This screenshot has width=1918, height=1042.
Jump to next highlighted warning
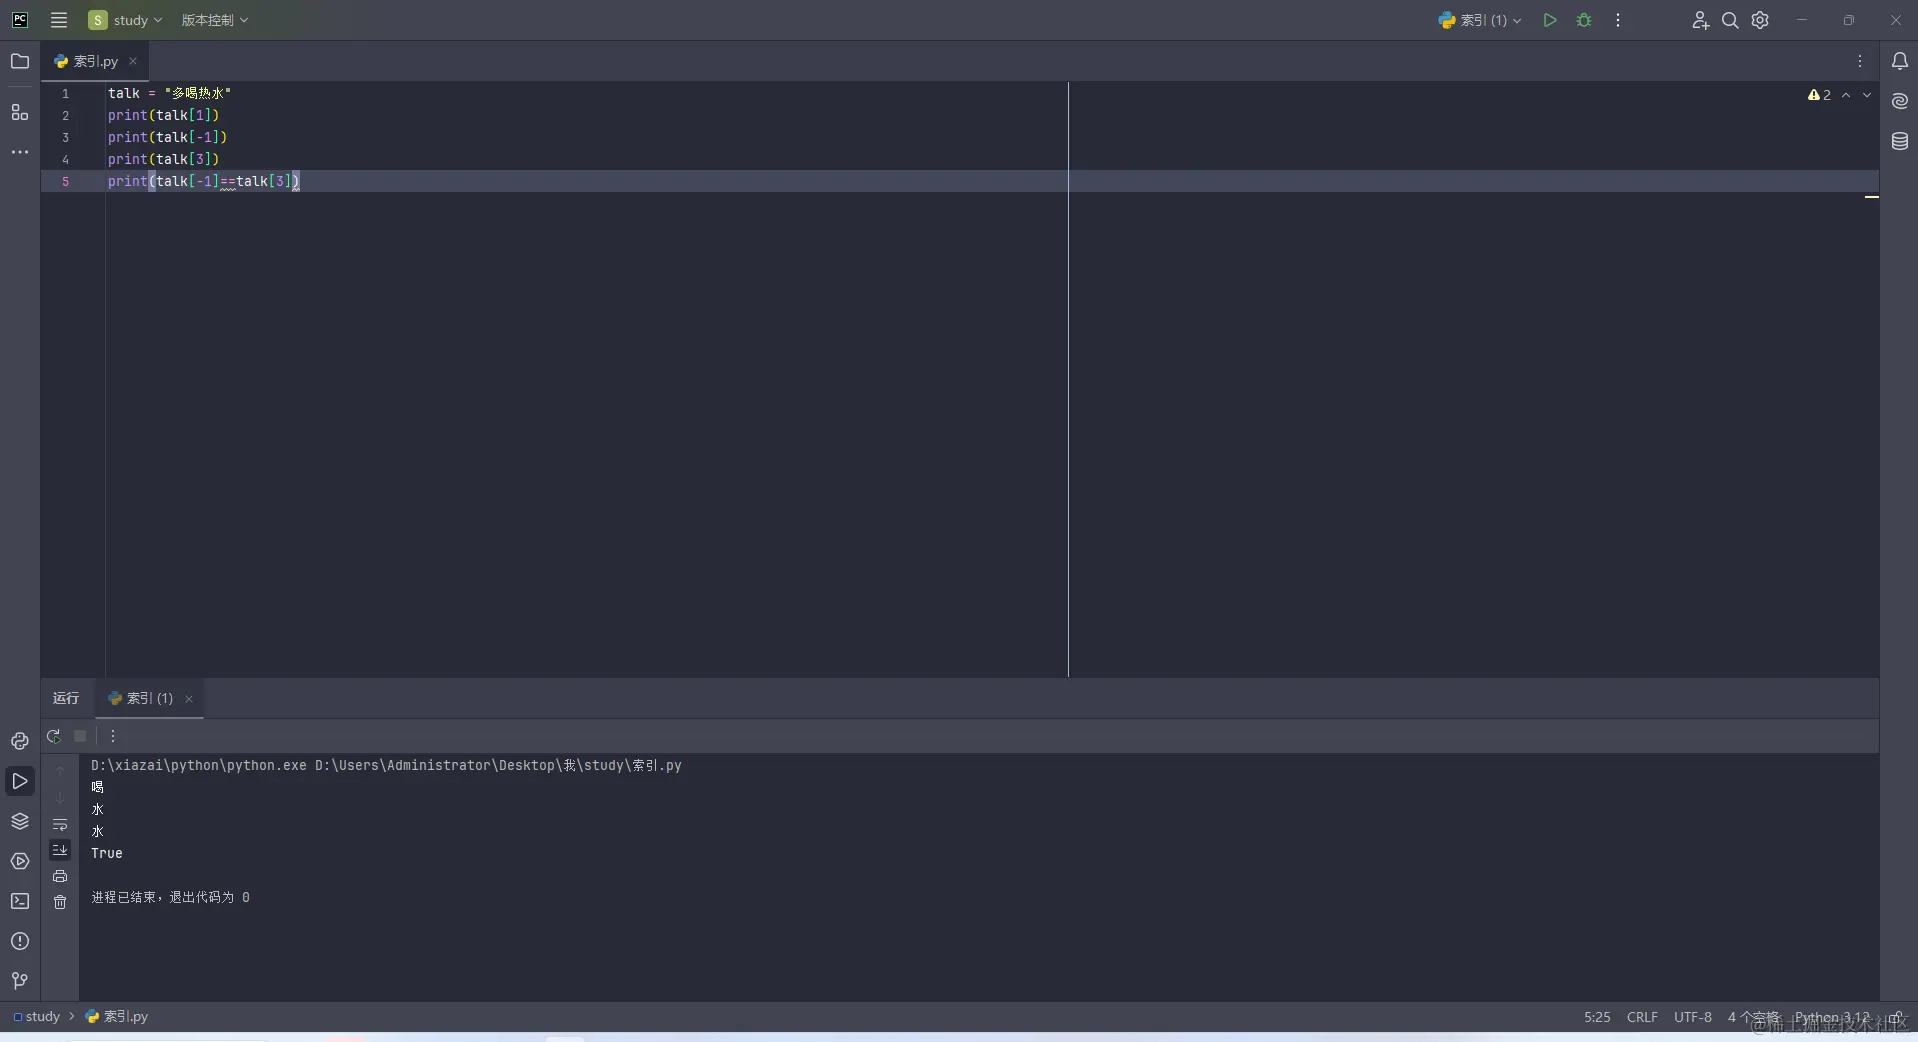1867,95
